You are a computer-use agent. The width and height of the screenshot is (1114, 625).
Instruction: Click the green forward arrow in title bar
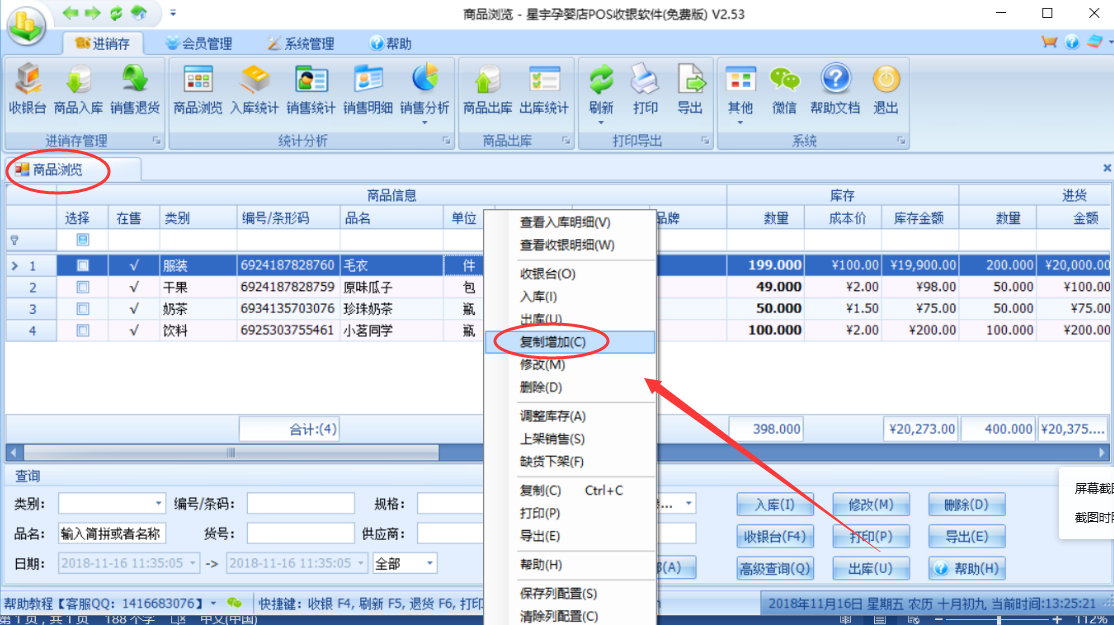pyautogui.click(x=93, y=13)
